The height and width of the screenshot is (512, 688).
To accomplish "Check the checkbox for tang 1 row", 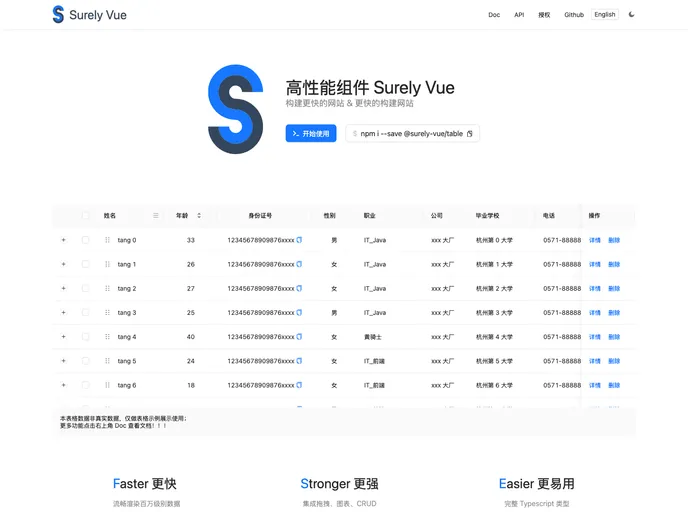I will [86, 264].
